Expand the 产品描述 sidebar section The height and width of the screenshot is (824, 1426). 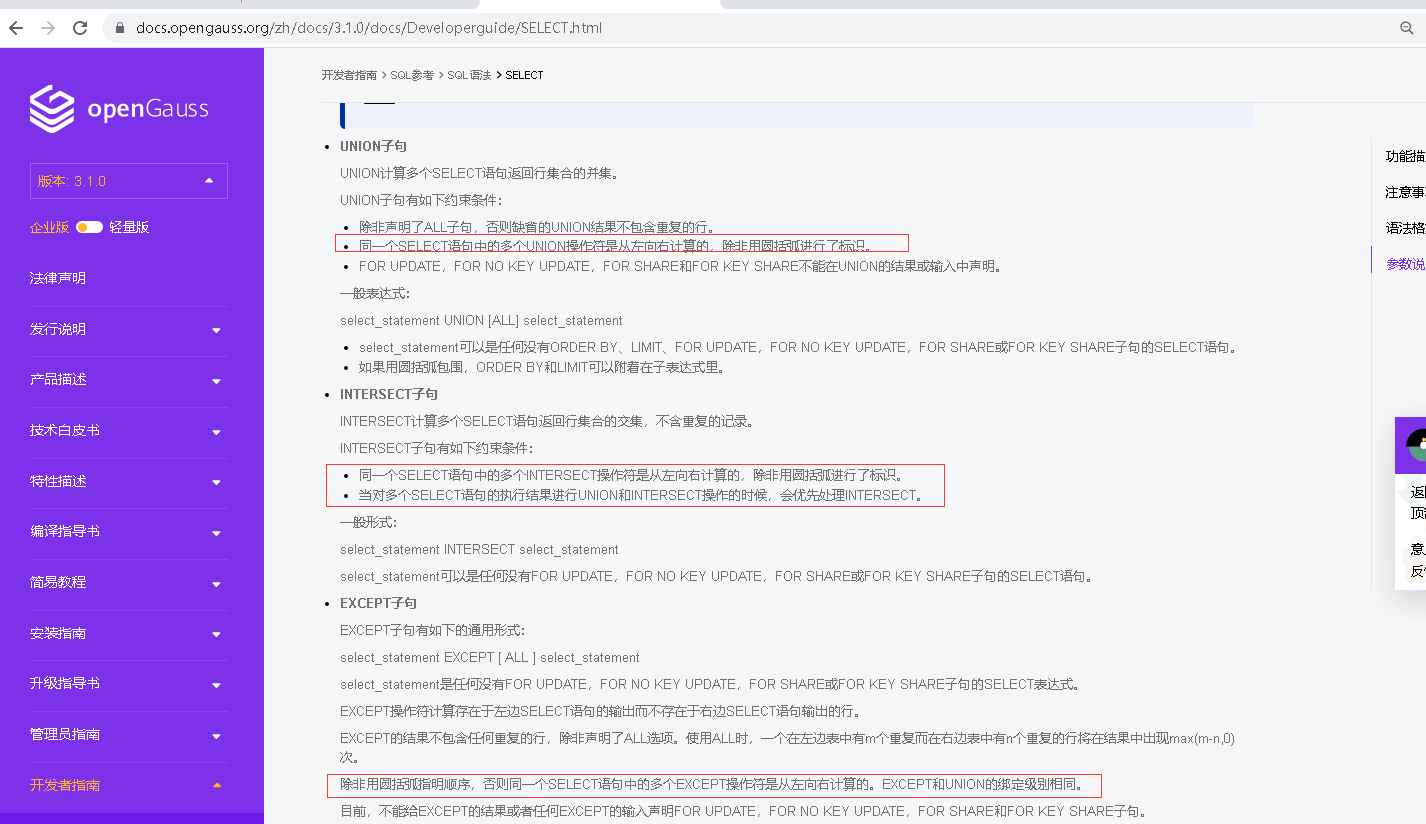(216, 381)
